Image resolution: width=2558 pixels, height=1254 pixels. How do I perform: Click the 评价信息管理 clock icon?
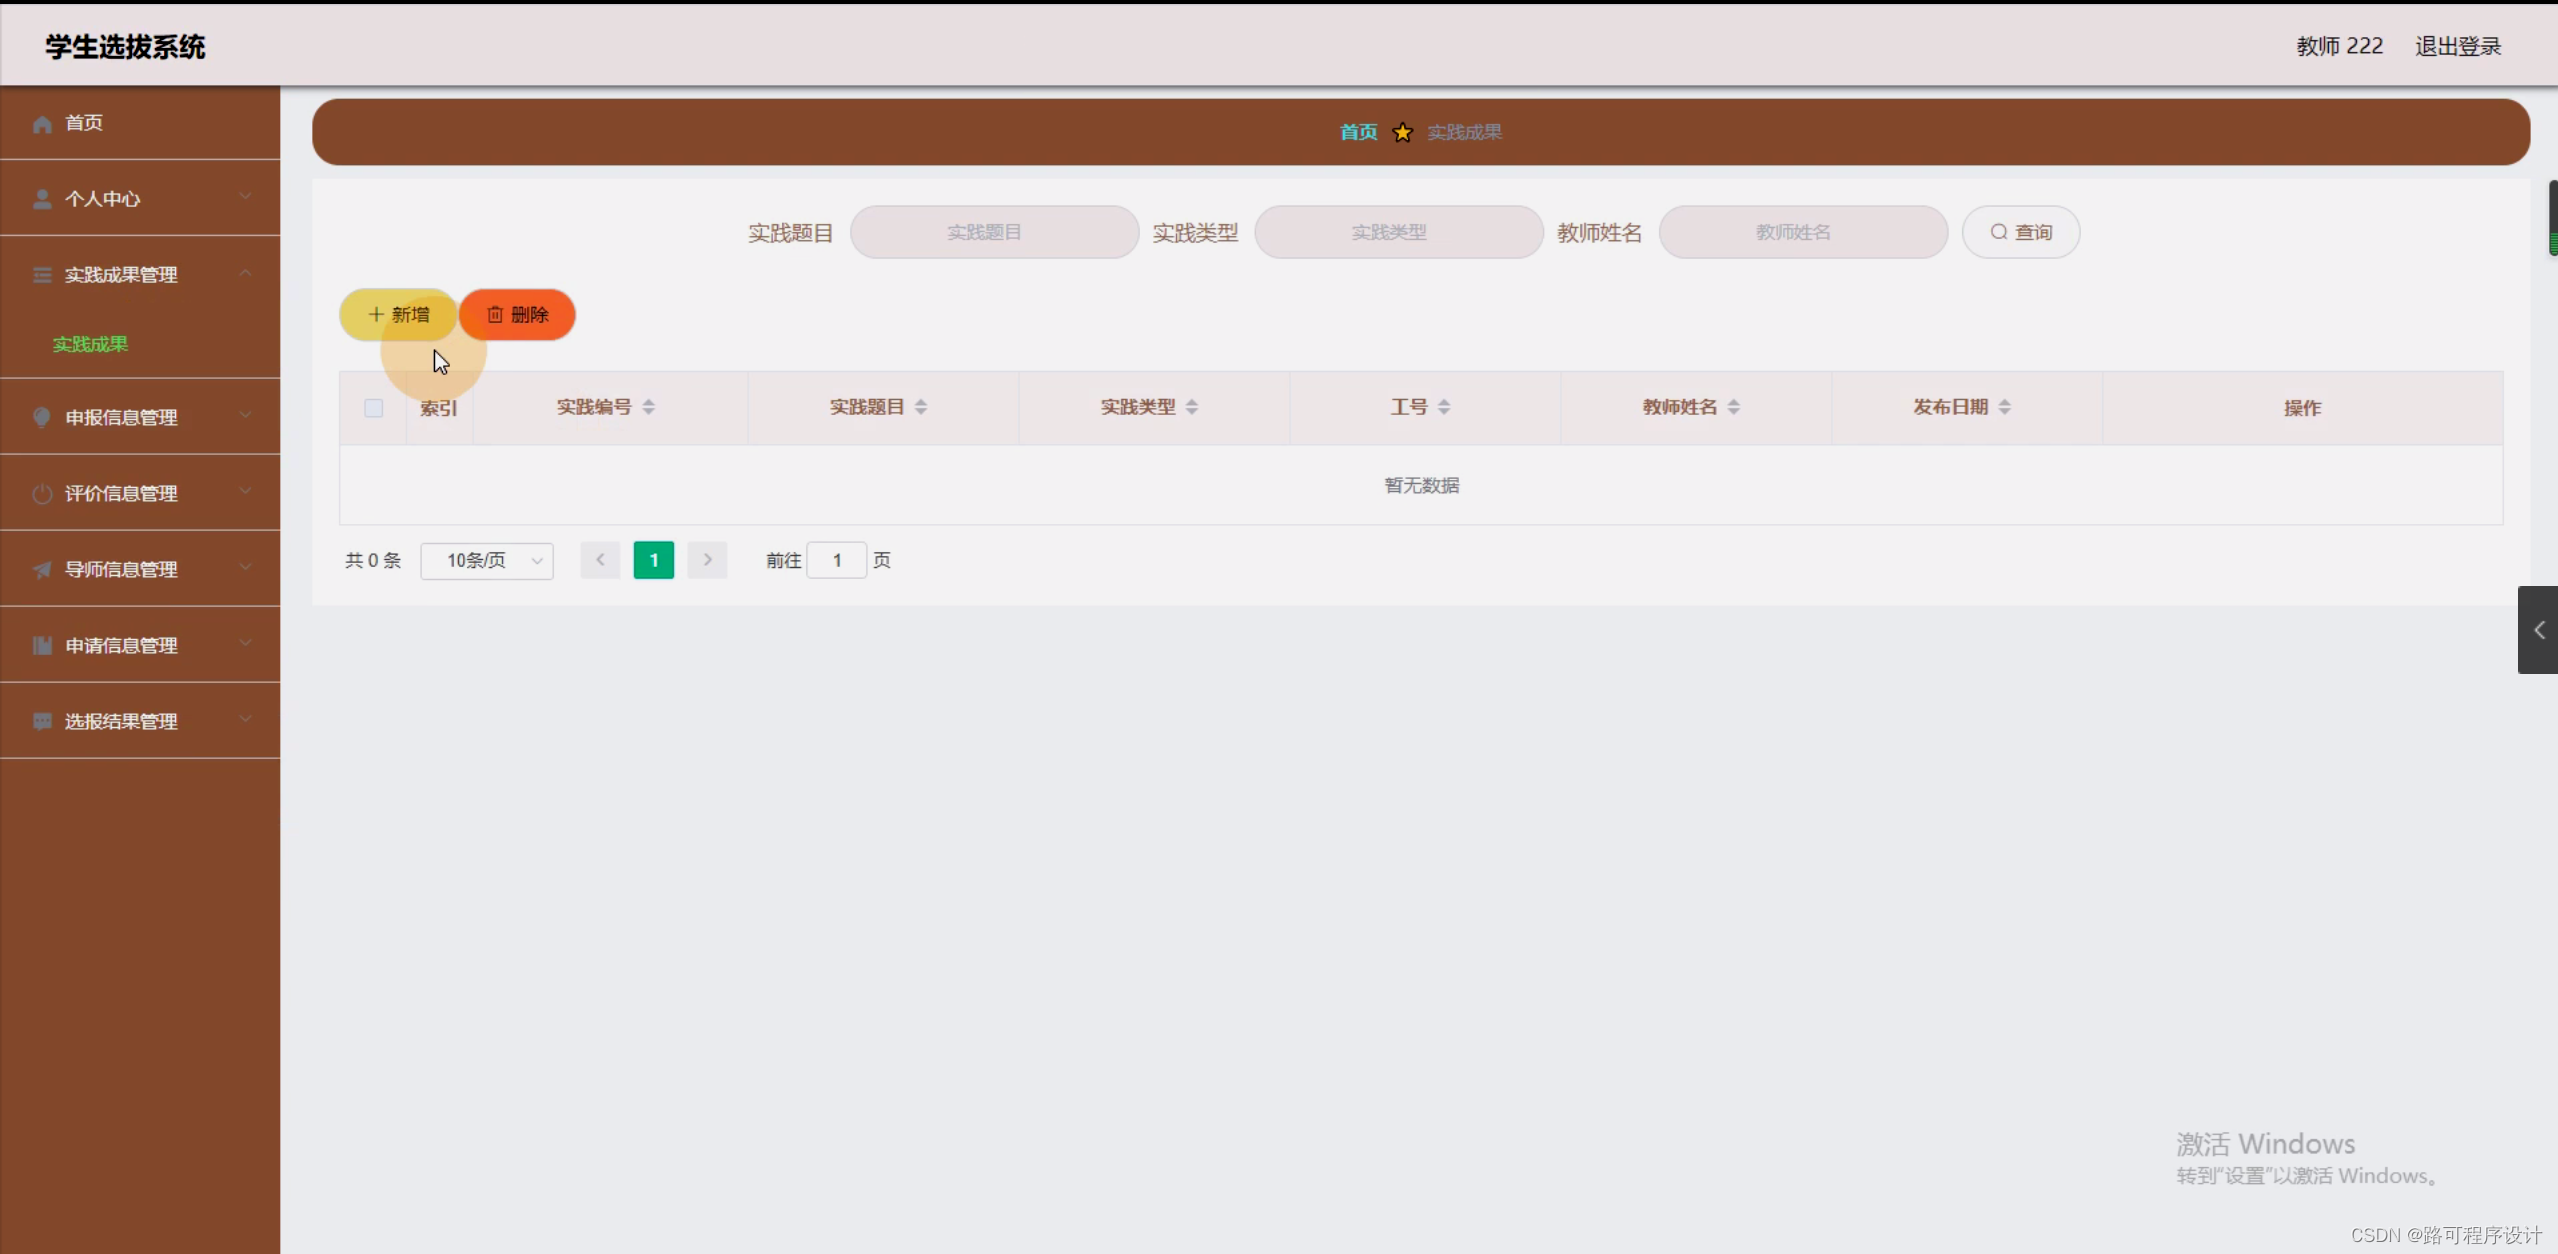[x=41, y=493]
